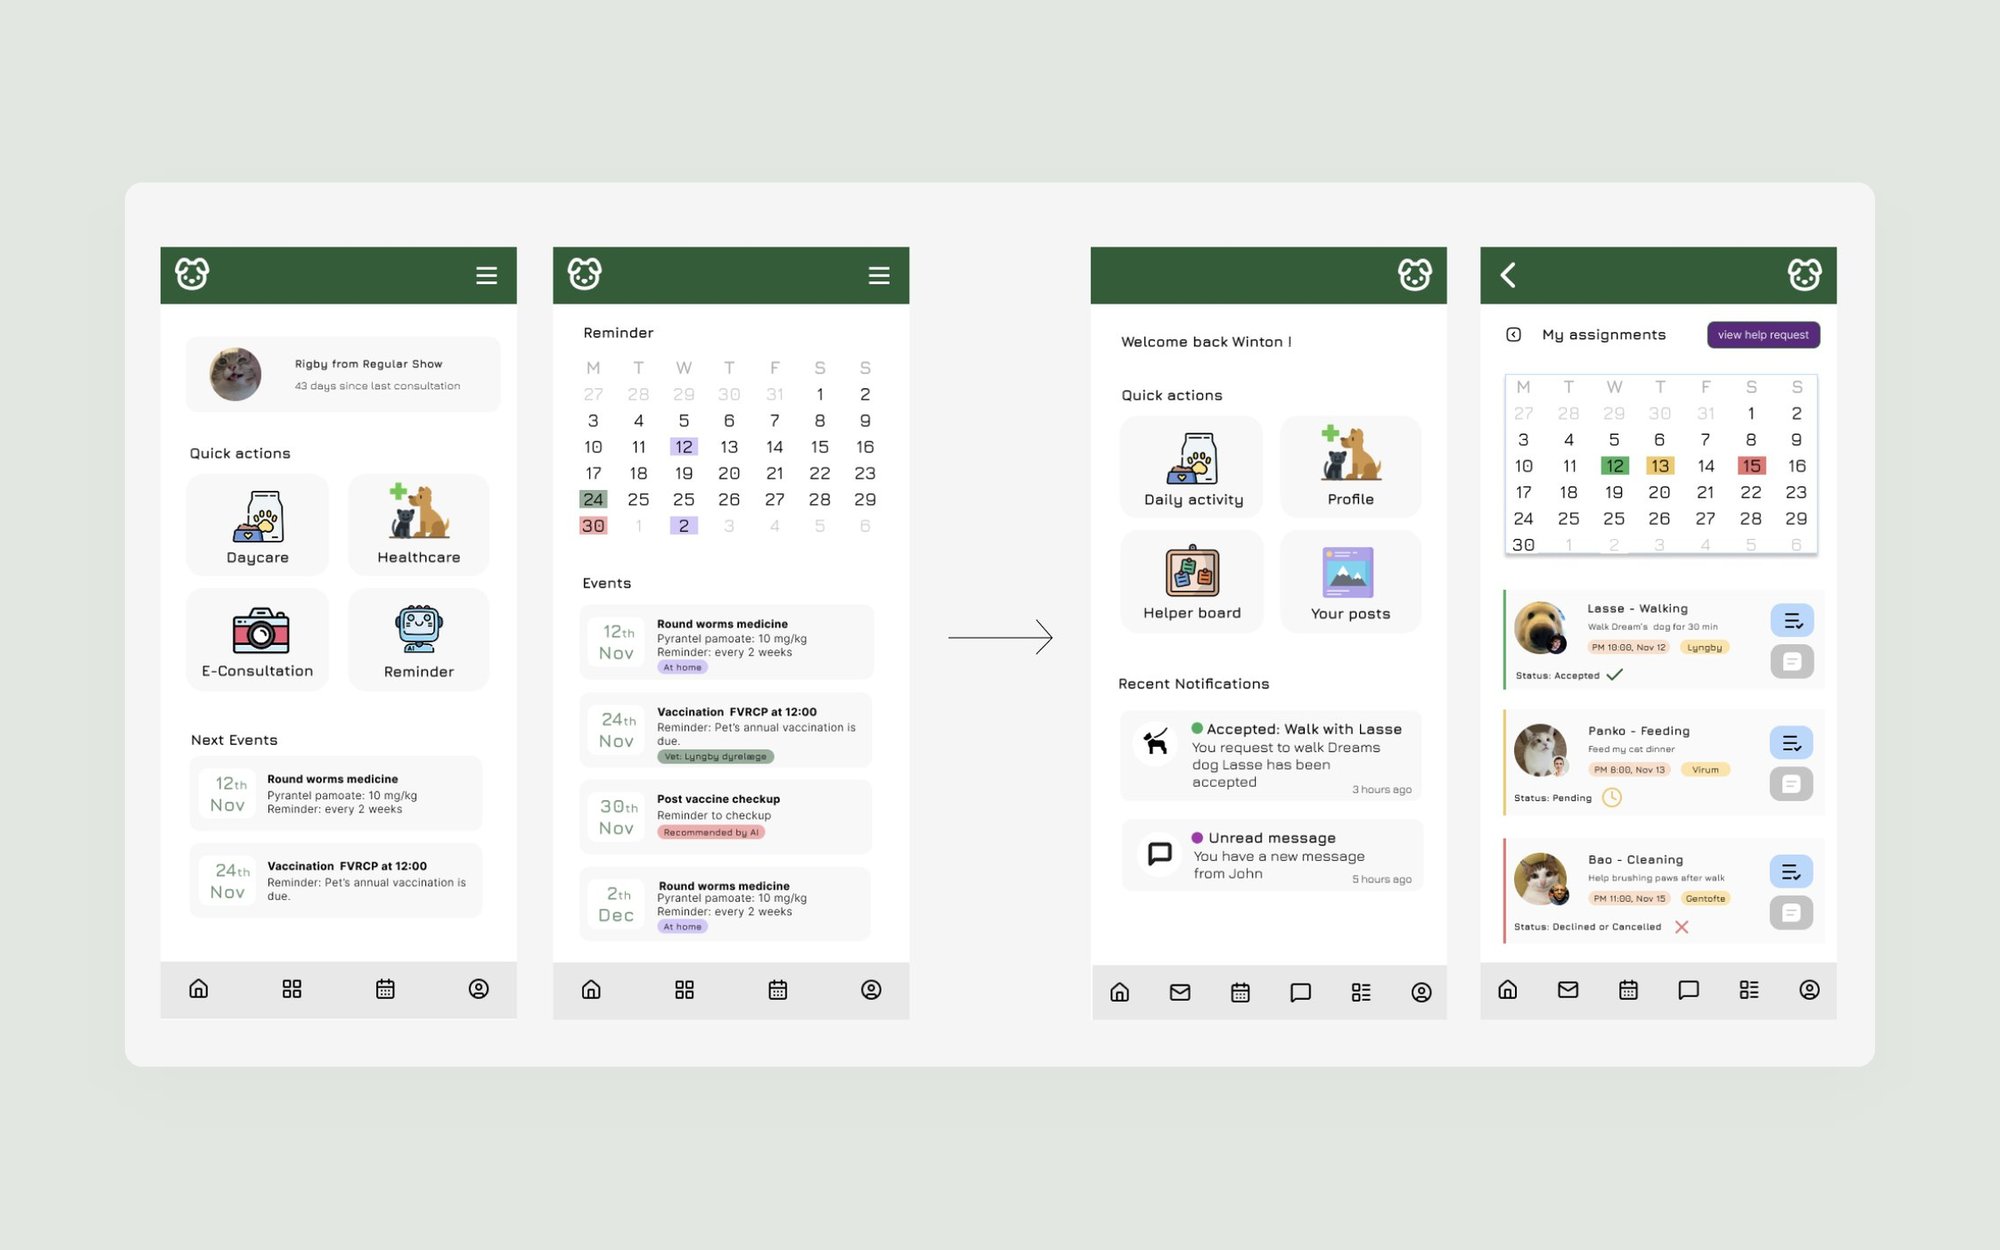Open the Daily activity quick action
Viewport: 2000px width, 1250px height.
click(x=1193, y=467)
